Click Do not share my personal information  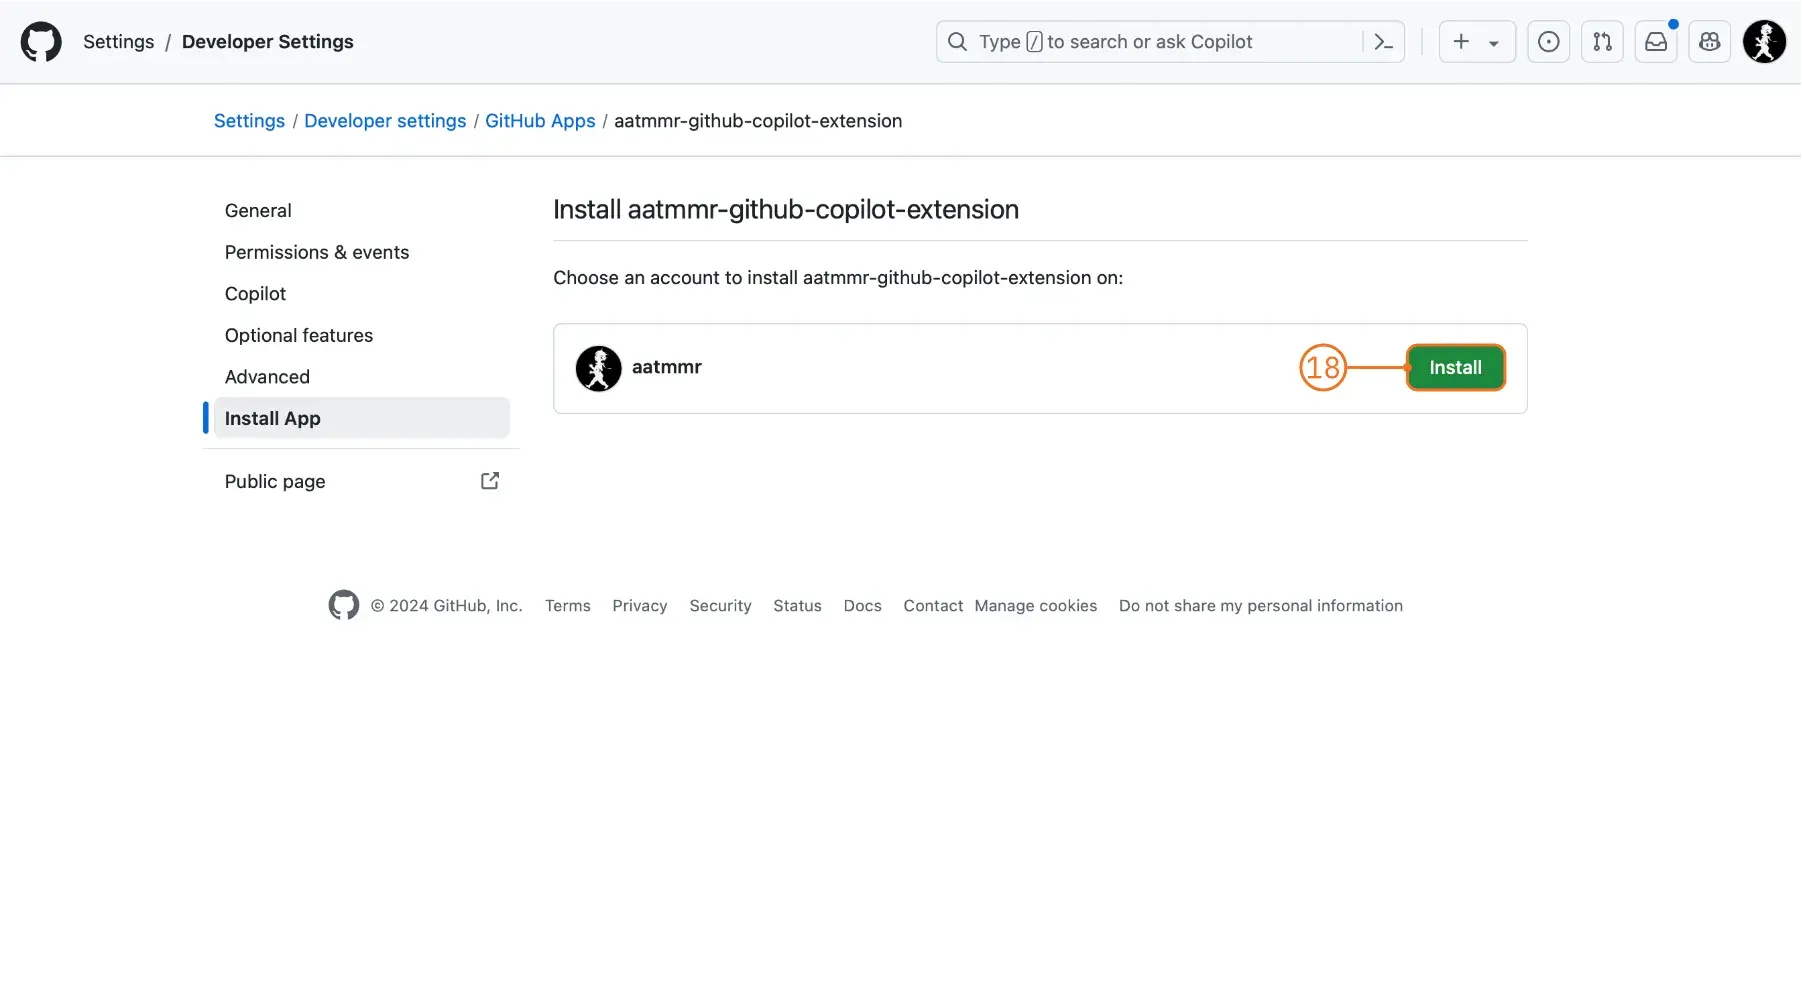coord(1261,606)
